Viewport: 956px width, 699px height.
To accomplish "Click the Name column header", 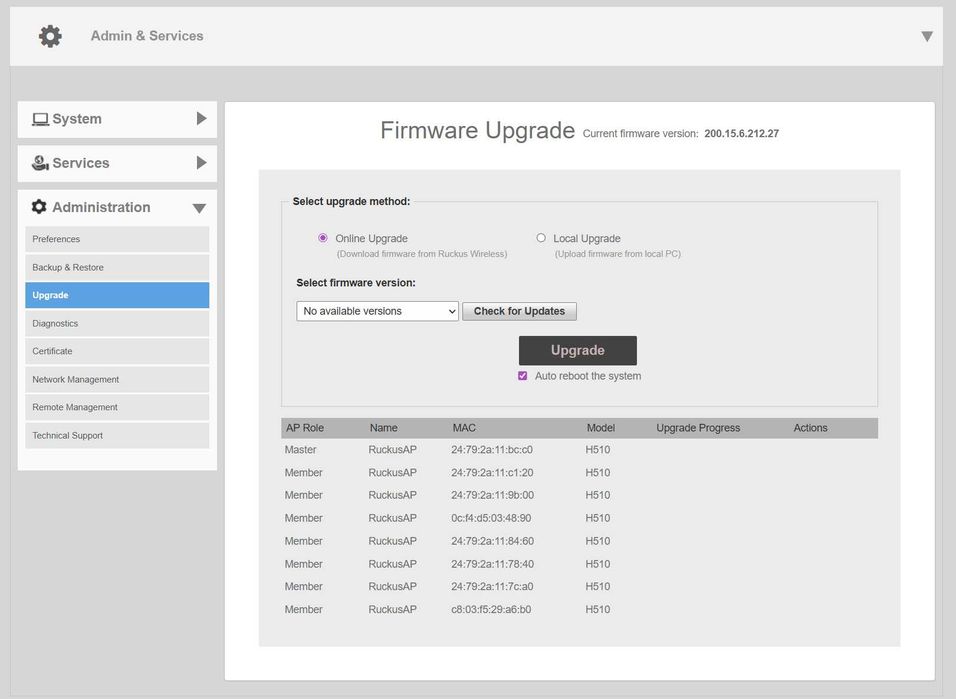I will [383, 428].
